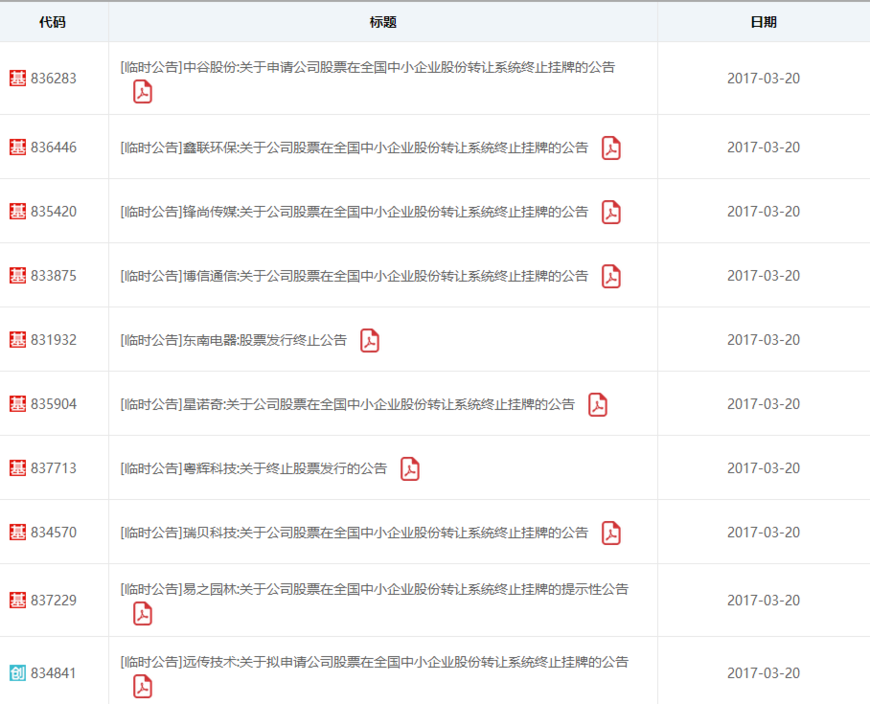This screenshot has width=870, height=704.
Task: Open 中谷股份 终止挂牌 announcement title
Action: (368, 68)
